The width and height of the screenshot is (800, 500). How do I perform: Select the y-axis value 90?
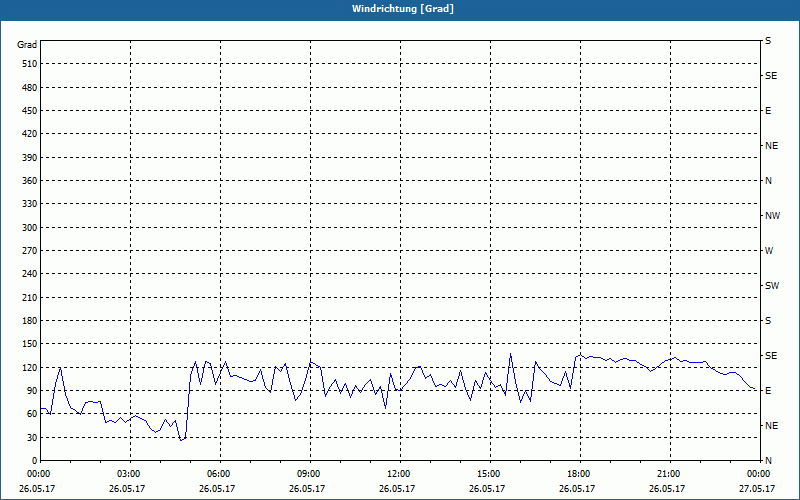pos(32,390)
